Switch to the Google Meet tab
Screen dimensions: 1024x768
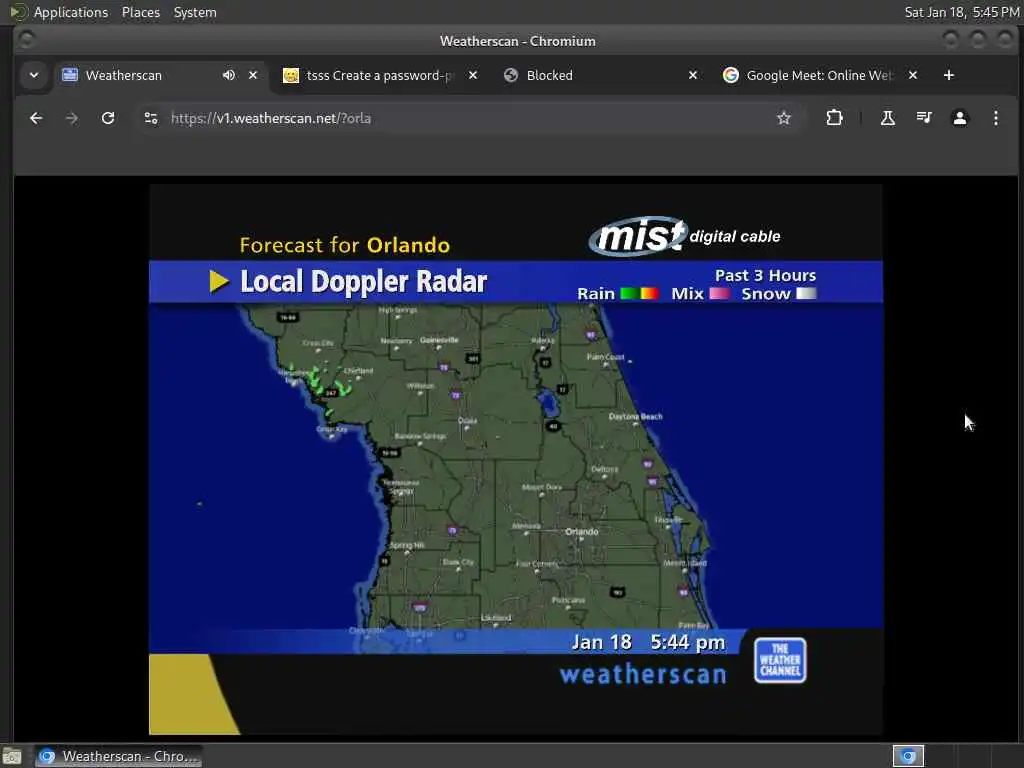[821, 75]
